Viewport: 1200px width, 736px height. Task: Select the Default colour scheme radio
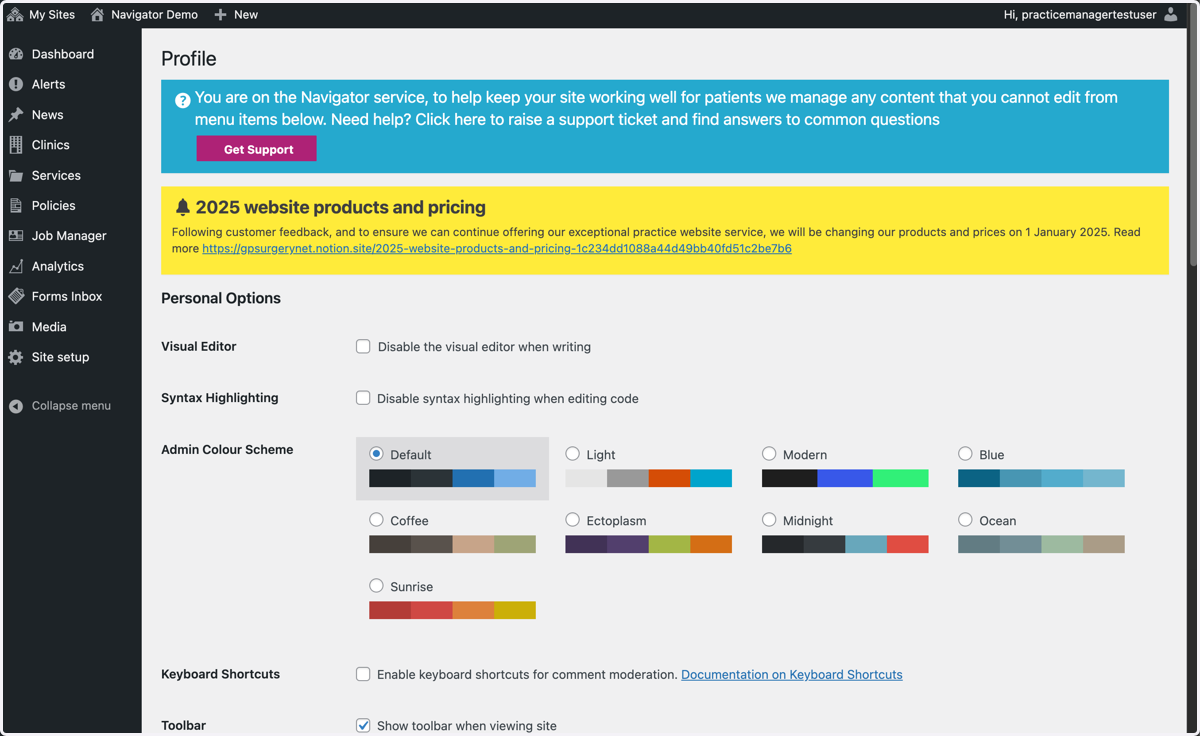tap(376, 454)
